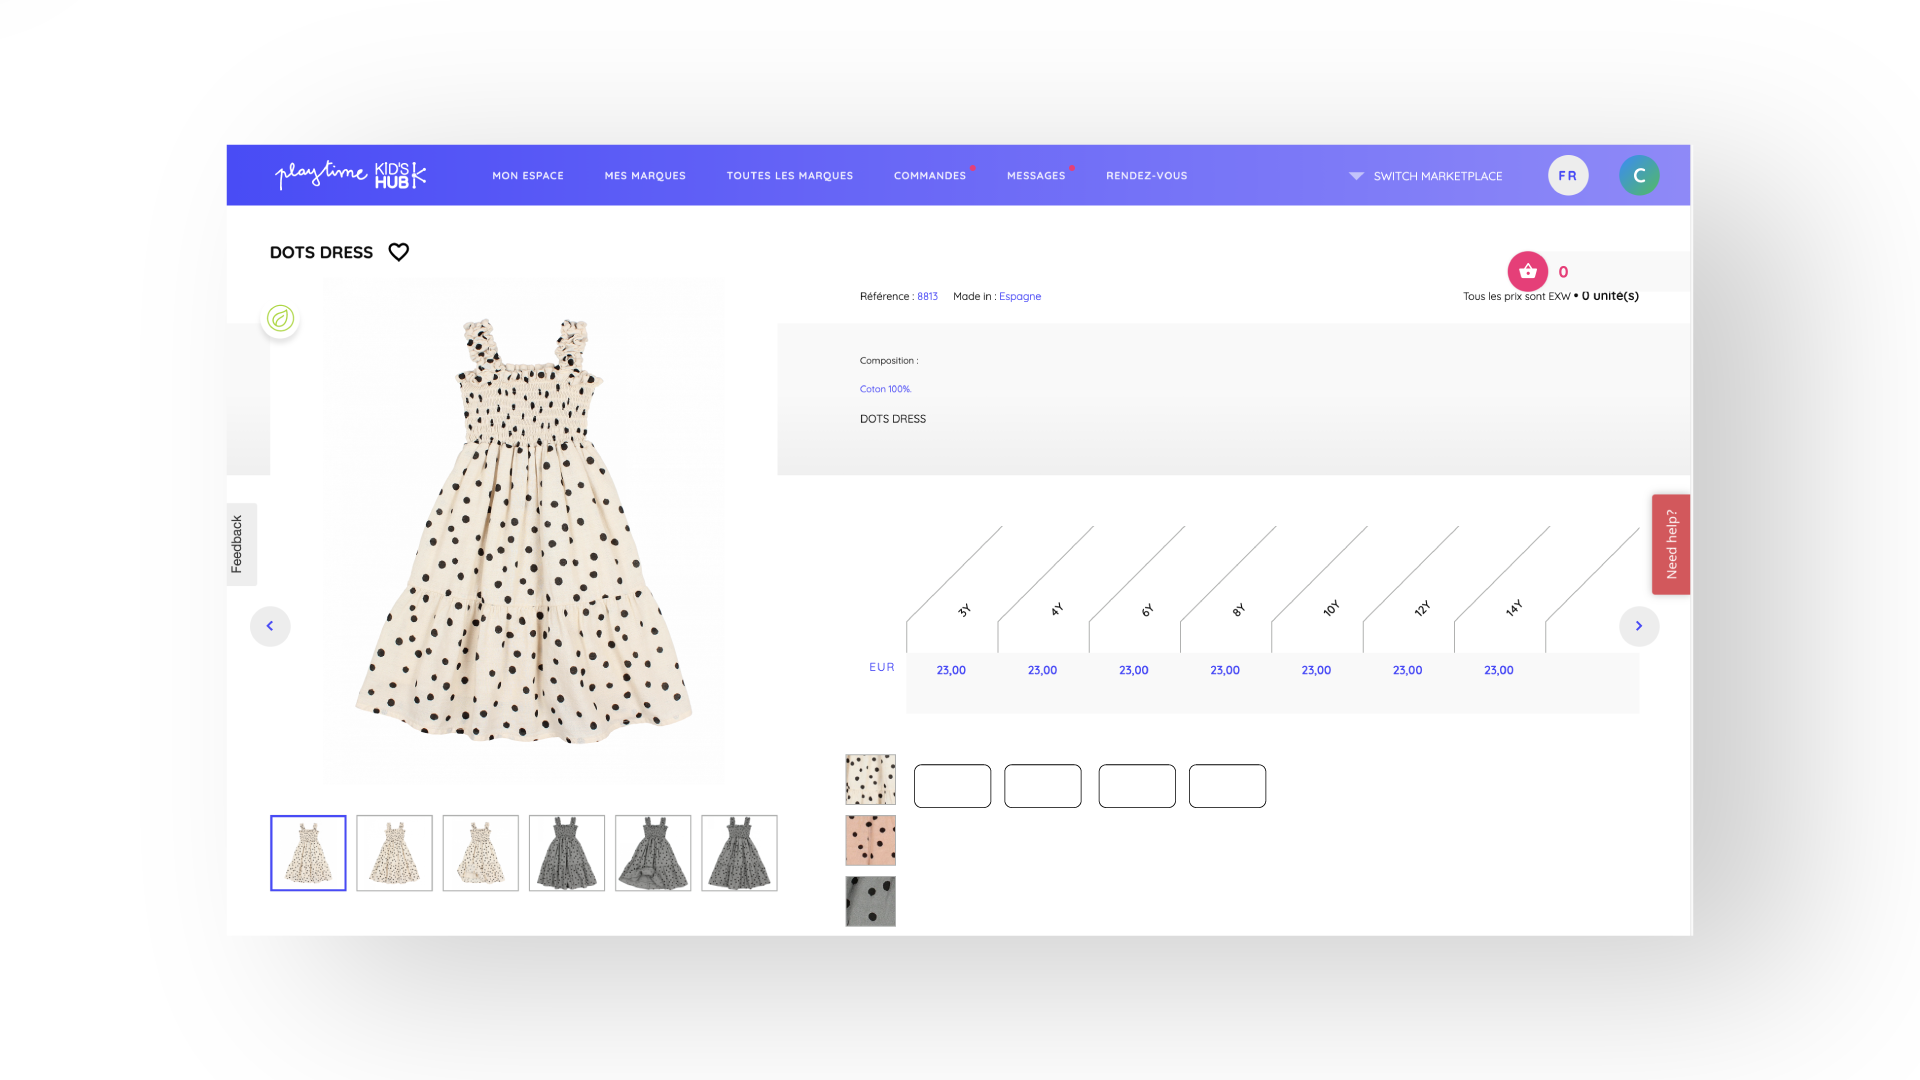The image size is (1920, 1080).
Task: Click the 3Y size column header
Action: click(x=964, y=610)
